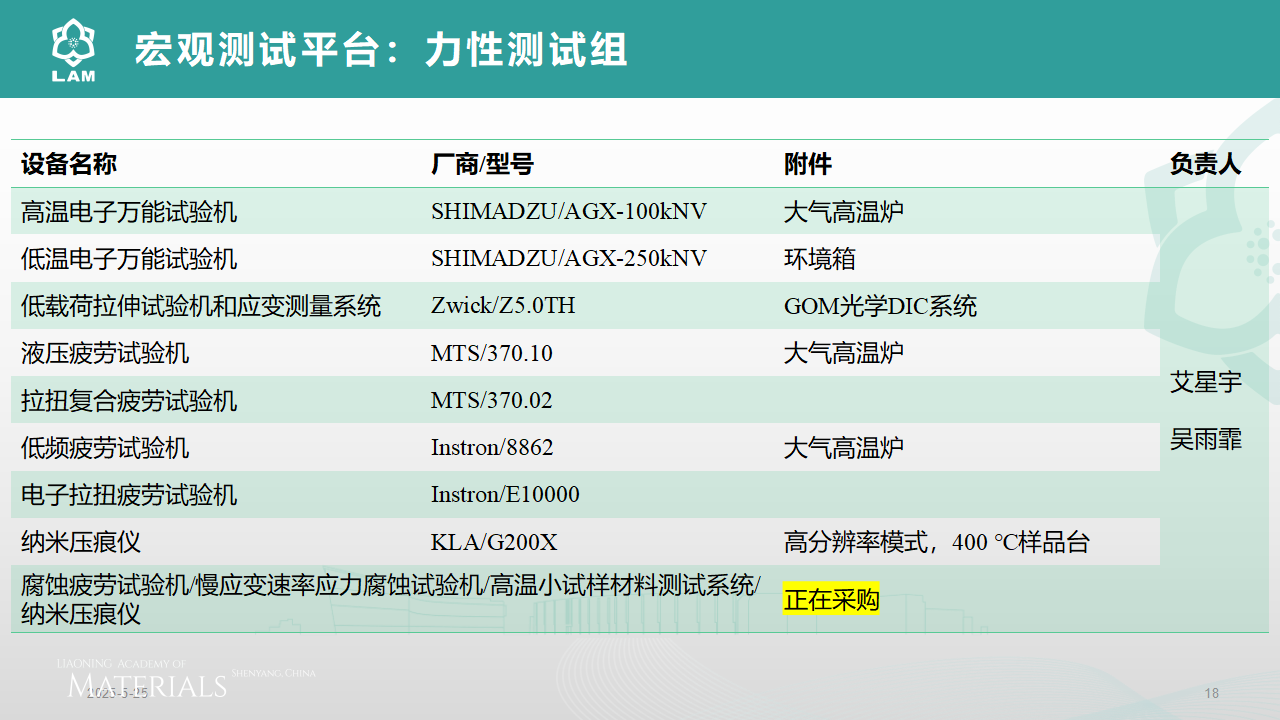Select the 液压疲劳试验机 cell

tap(105, 353)
